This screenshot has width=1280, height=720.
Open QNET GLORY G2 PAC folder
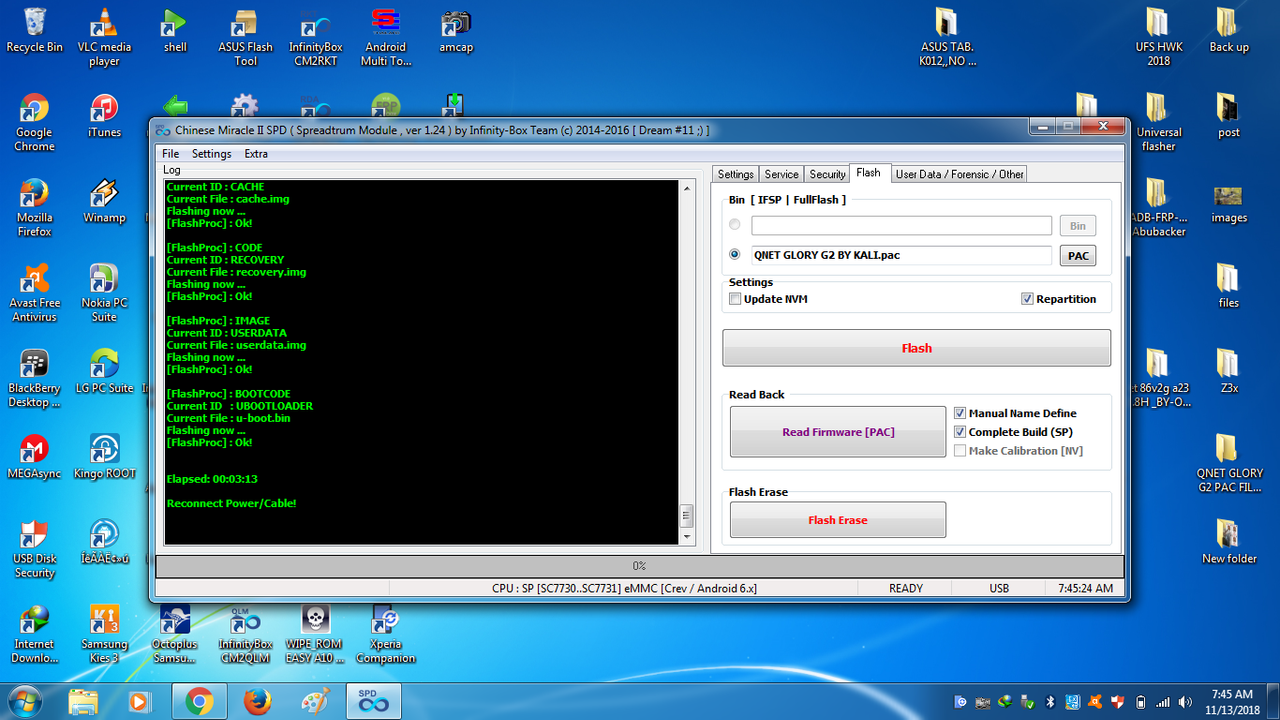(x=1229, y=463)
